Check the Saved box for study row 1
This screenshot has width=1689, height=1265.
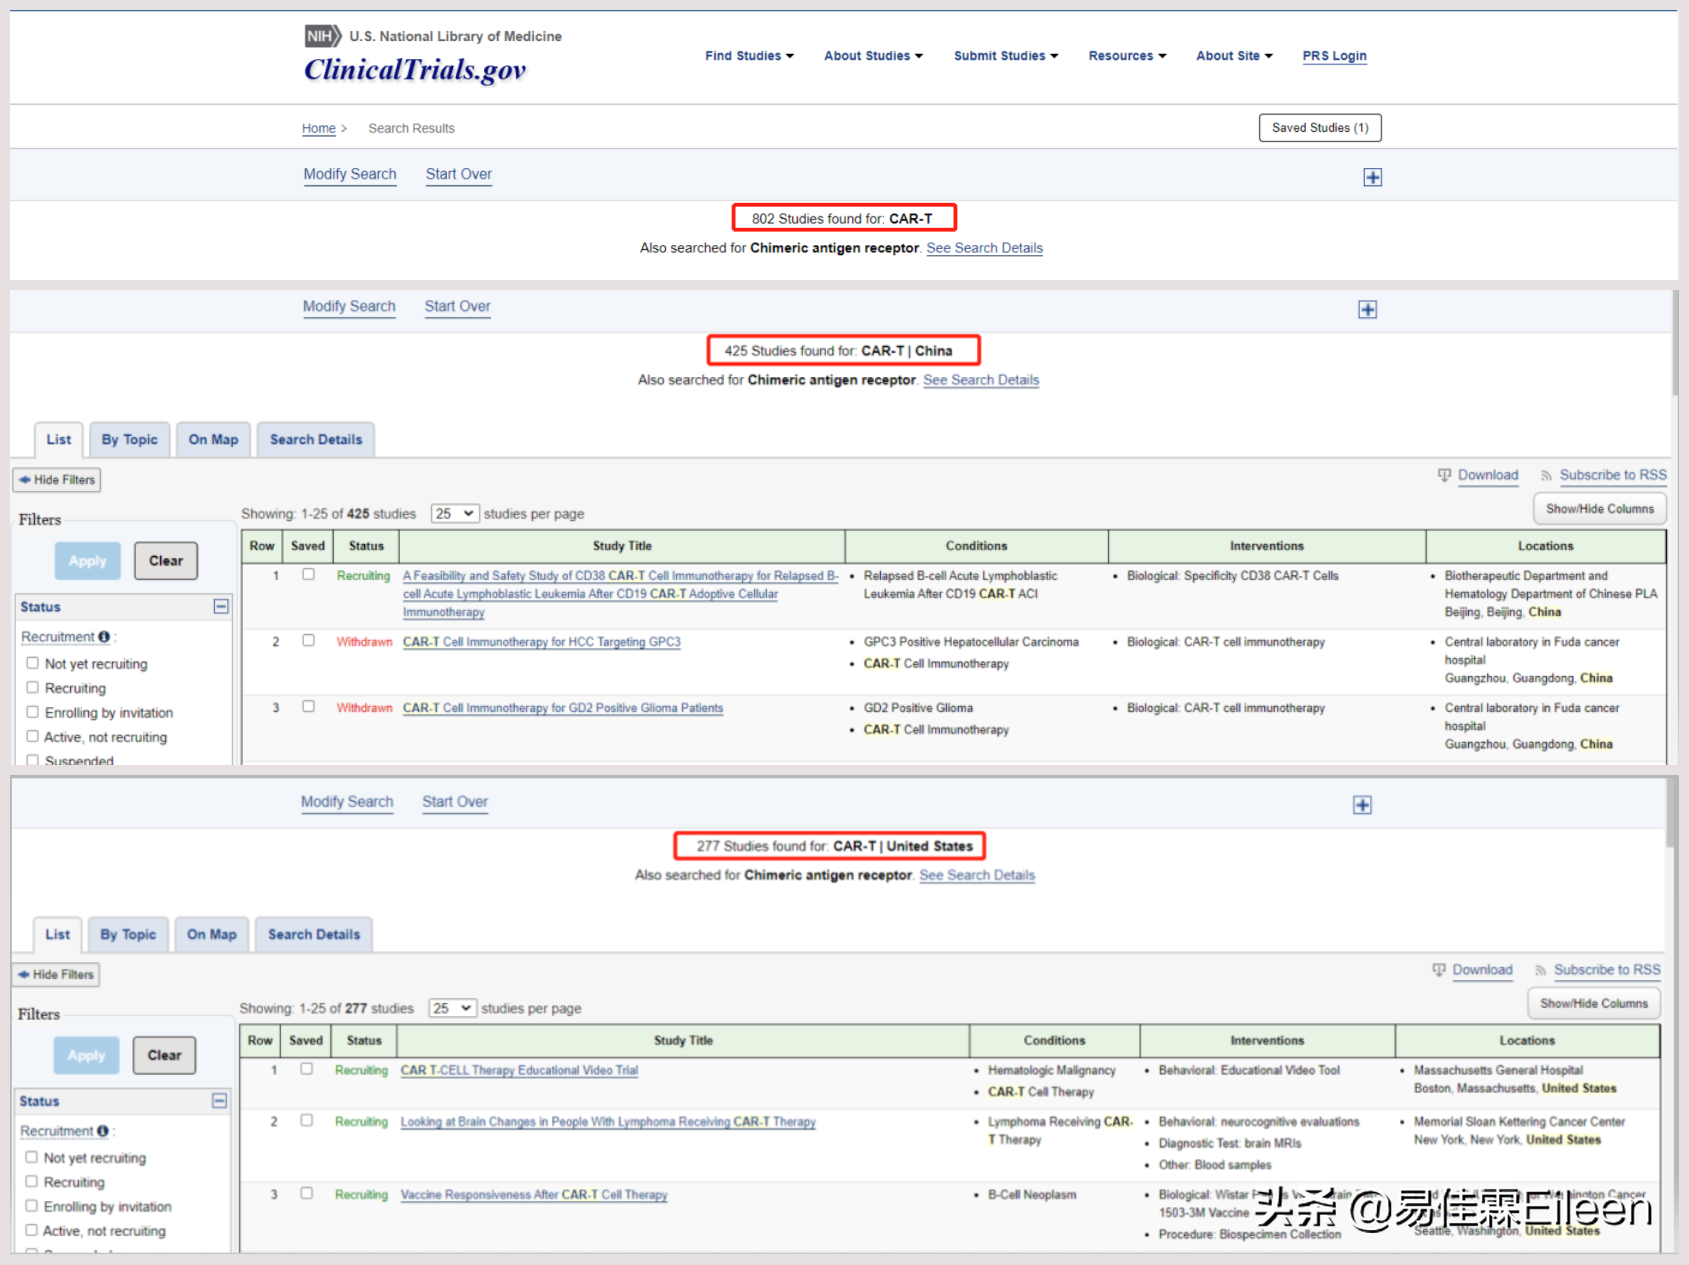(x=308, y=574)
